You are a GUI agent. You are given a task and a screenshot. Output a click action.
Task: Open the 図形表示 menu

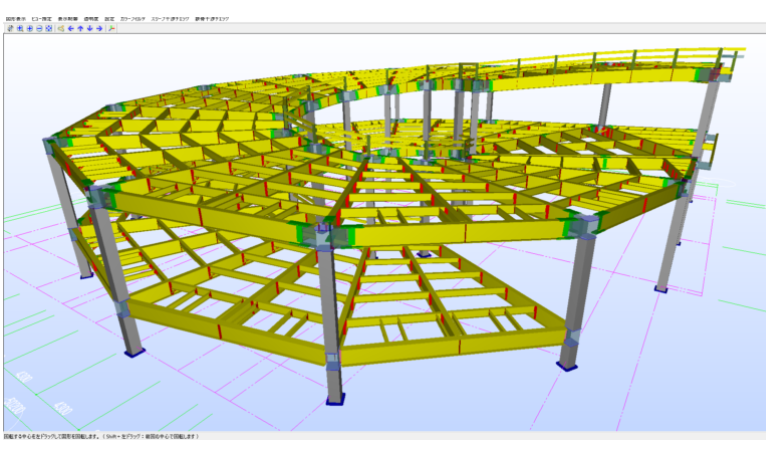[x=14, y=19]
